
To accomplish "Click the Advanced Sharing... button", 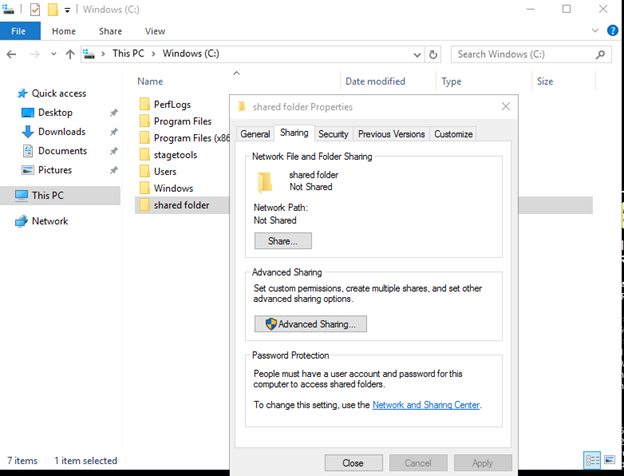I will pyautogui.click(x=311, y=324).
